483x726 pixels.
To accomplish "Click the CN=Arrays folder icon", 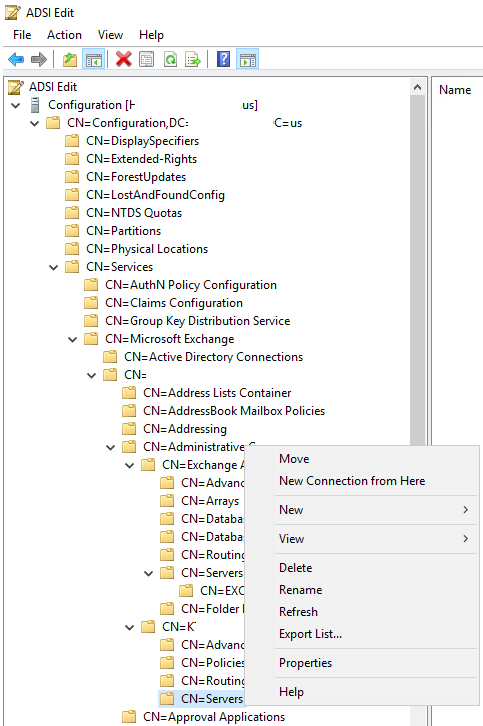I will click(x=167, y=501).
